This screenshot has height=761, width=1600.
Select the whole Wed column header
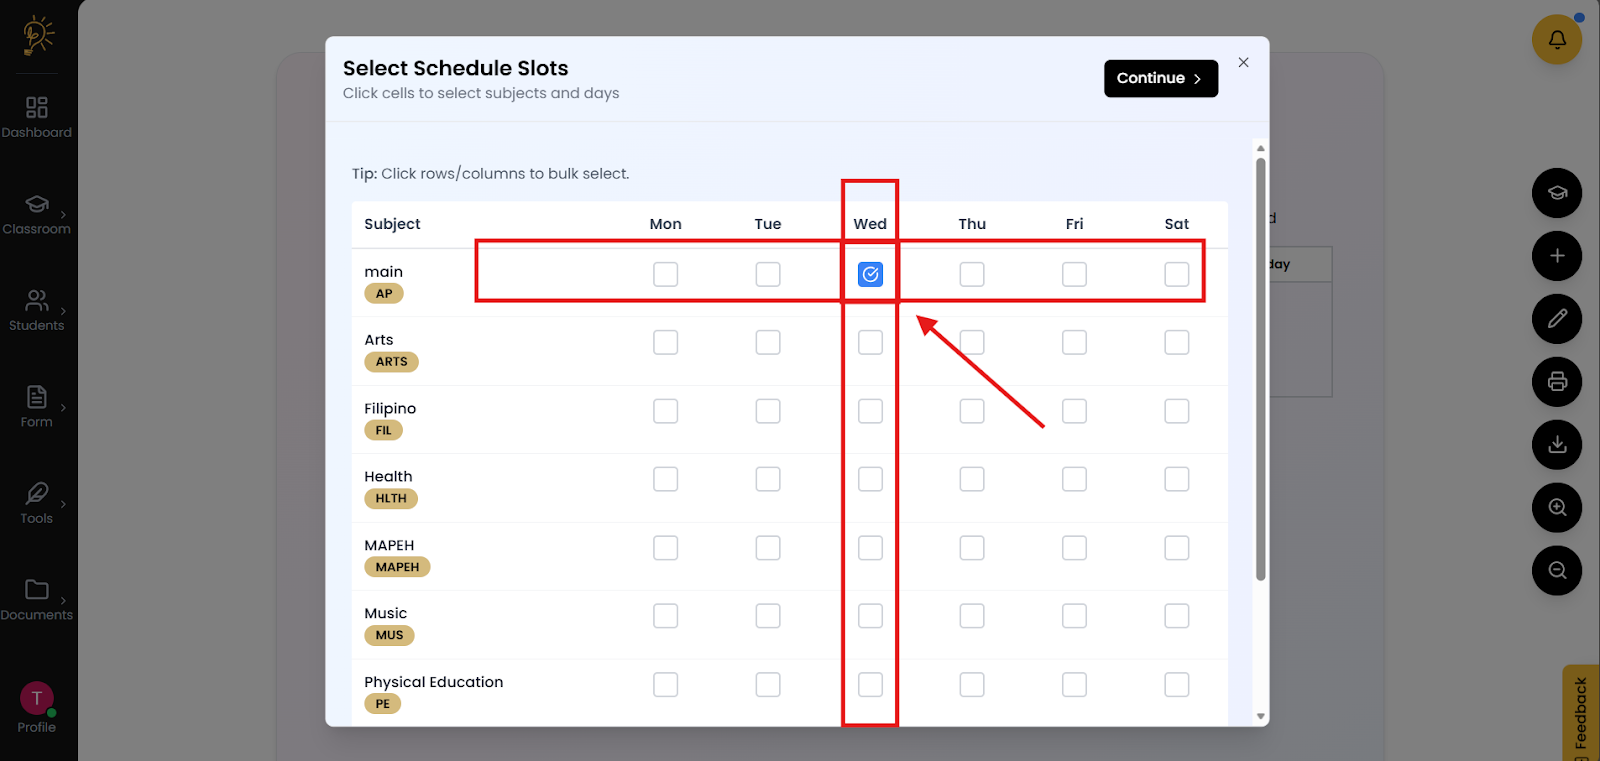pyautogui.click(x=870, y=224)
